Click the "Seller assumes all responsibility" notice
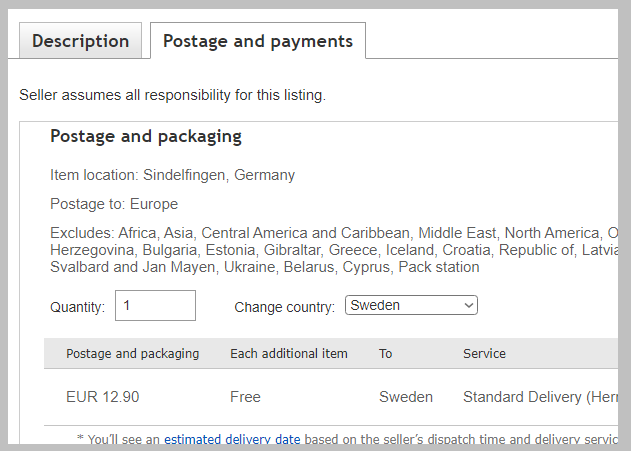The width and height of the screenshot is (631, 451). pyautogui.click(x=172, y=96)
